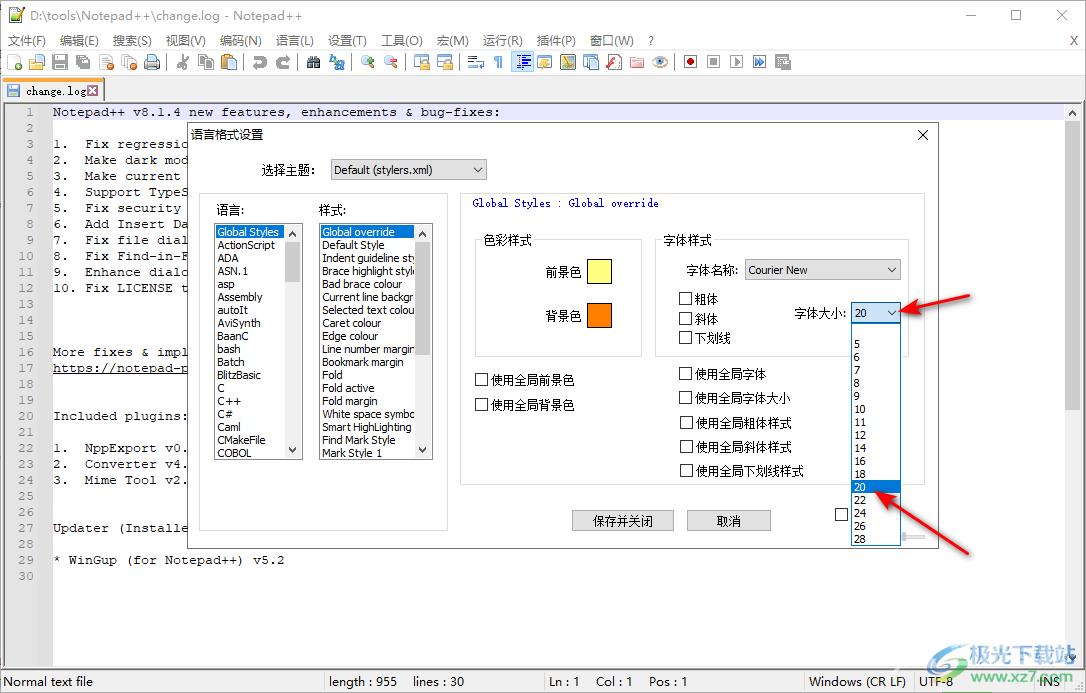The width and height of the screenshot is (1086, 693).
Task: Run macro multiple times icon
Action: click(x=760, y=62)
